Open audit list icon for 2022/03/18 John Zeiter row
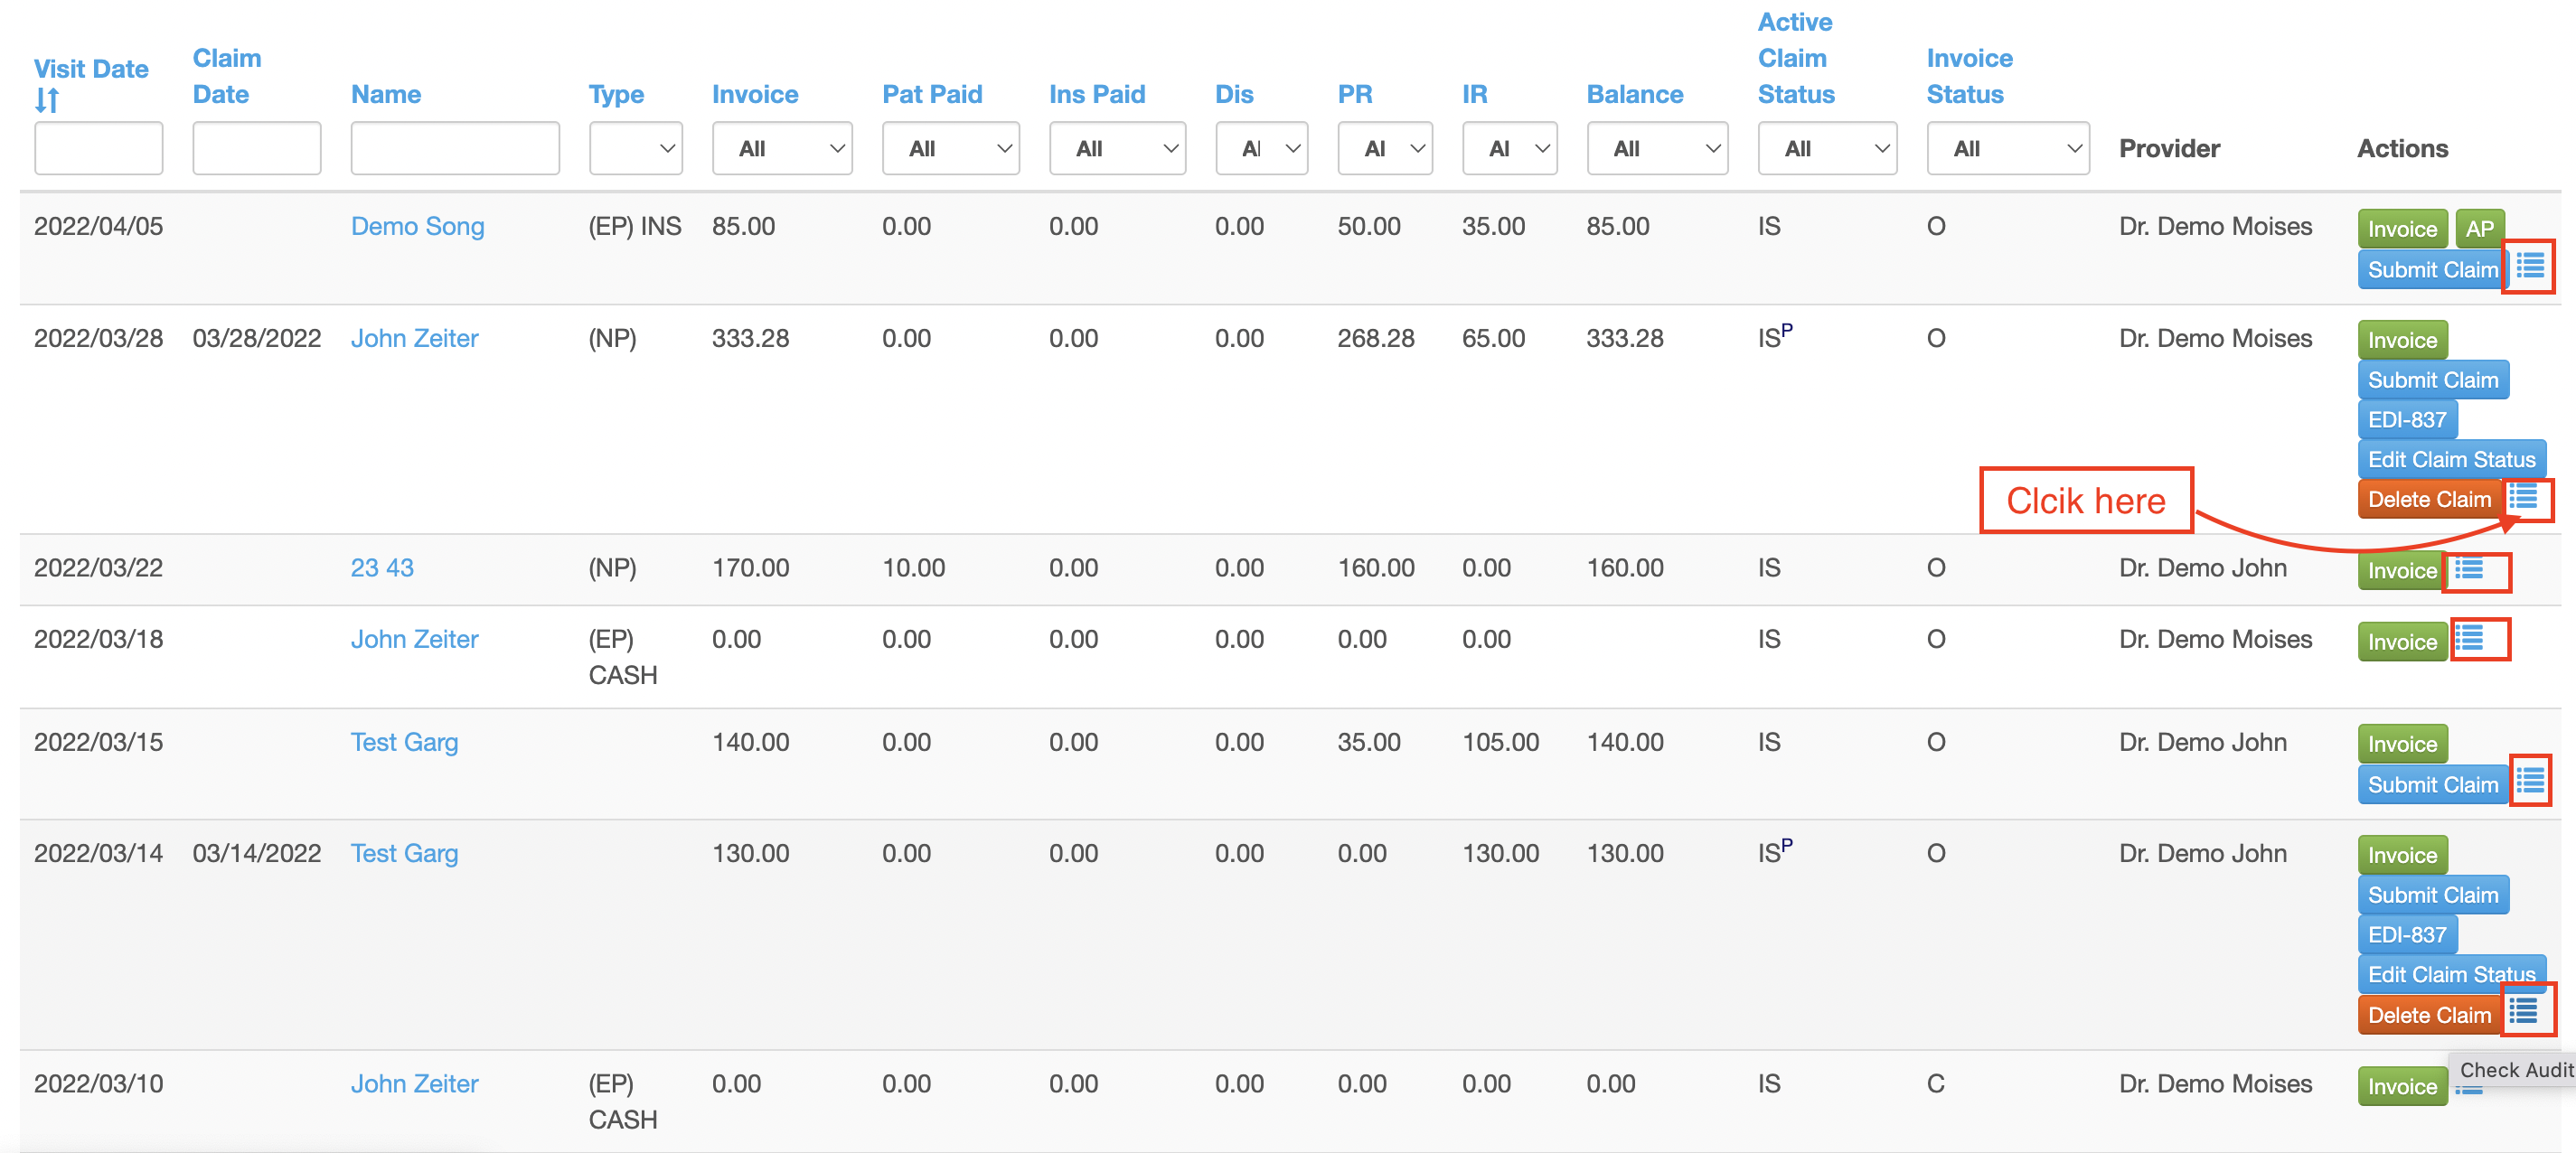 (x=2469, y=638)
